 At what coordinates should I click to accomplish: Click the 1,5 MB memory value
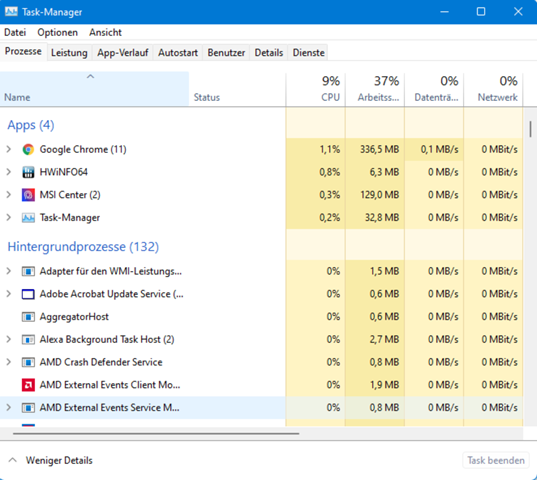(384, 271)
